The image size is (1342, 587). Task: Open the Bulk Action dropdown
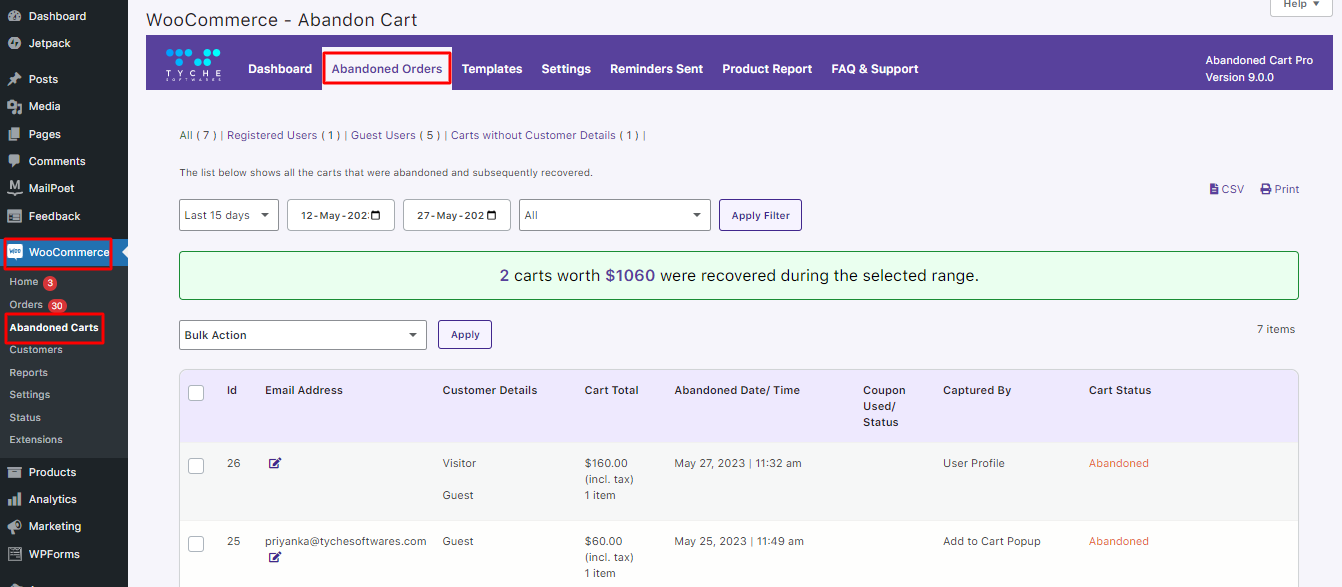tap(302, 334)
